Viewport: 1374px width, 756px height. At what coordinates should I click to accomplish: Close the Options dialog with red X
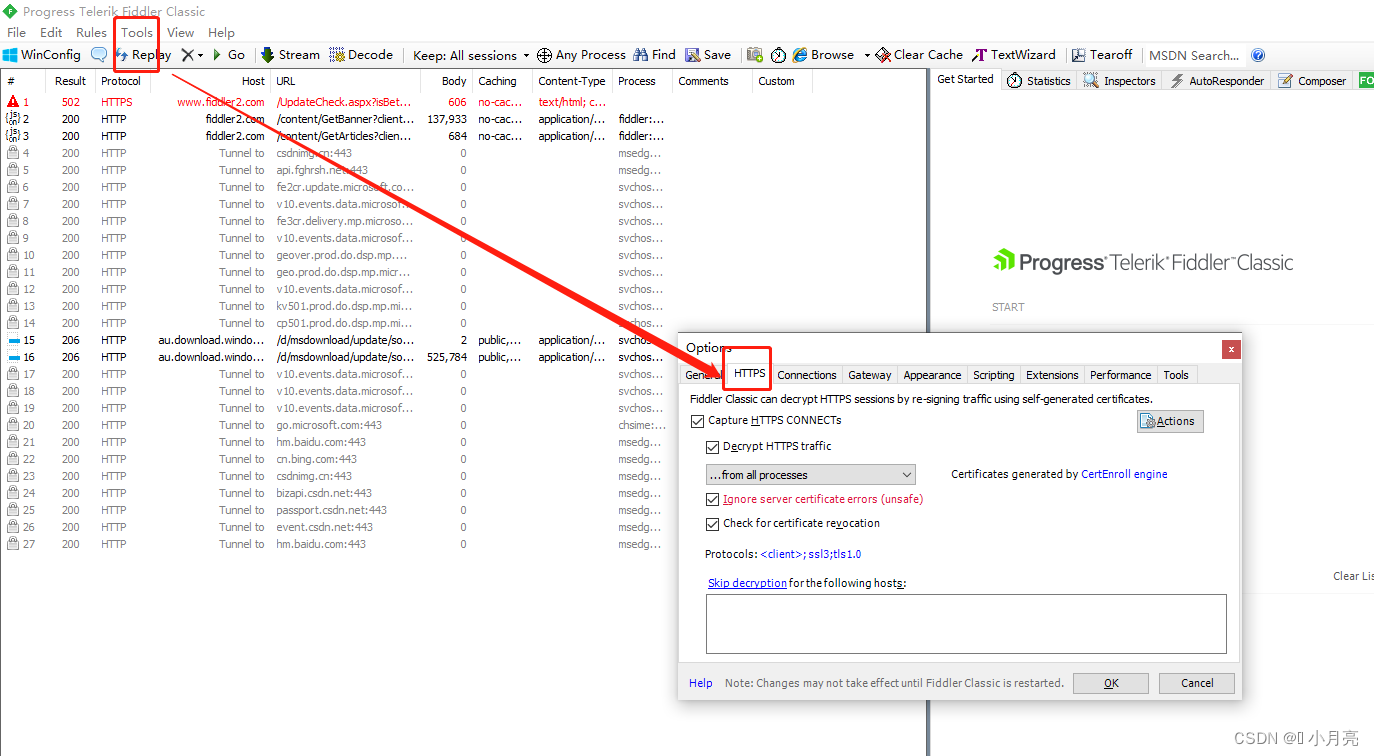coord(1231,349)
